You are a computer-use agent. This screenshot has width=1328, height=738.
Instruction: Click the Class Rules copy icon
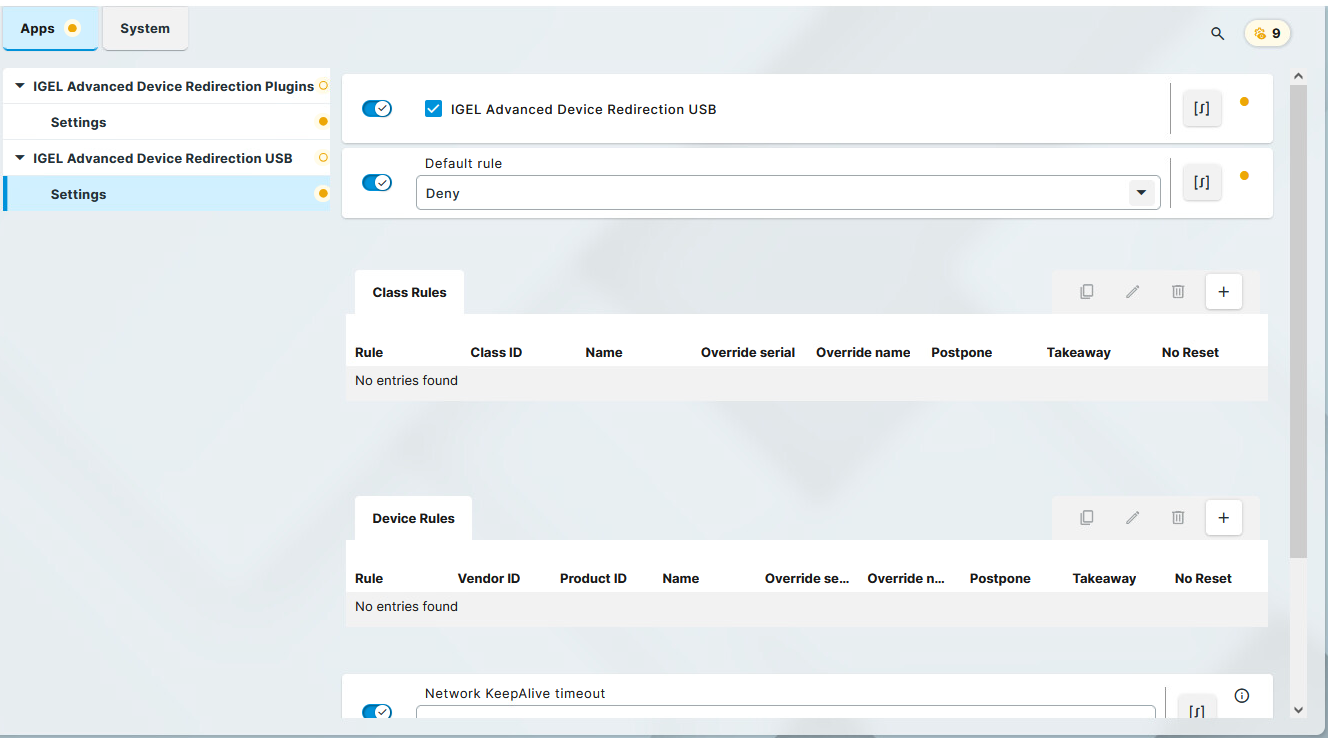click(1086, 292)
